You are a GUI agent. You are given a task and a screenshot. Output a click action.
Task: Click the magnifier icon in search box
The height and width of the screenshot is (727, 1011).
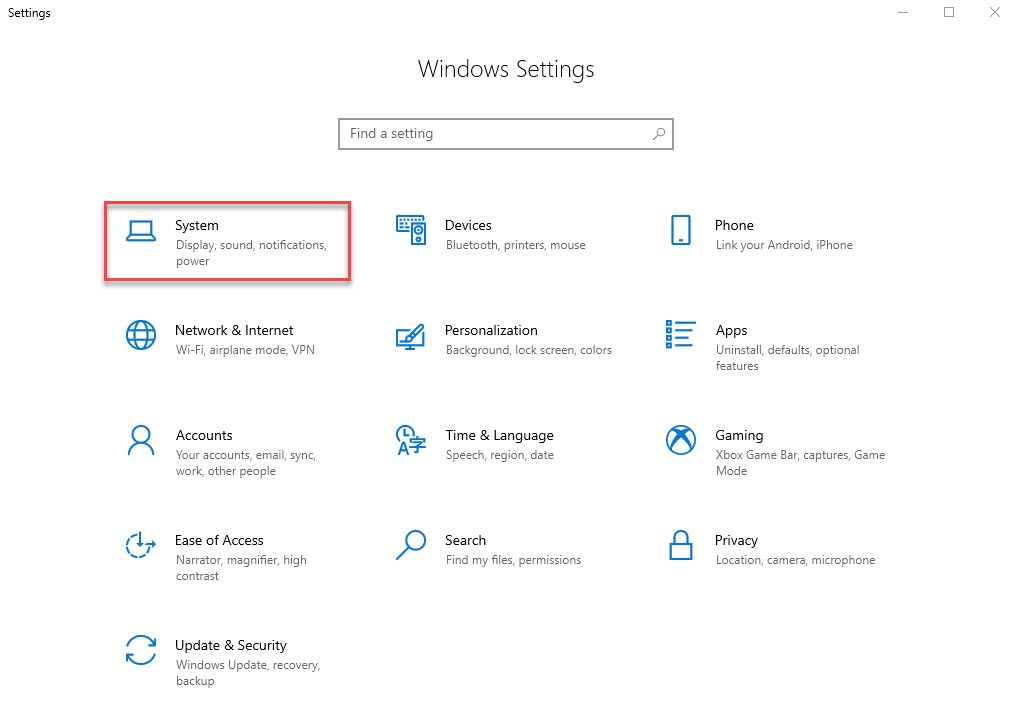click(x=658, y=133)
